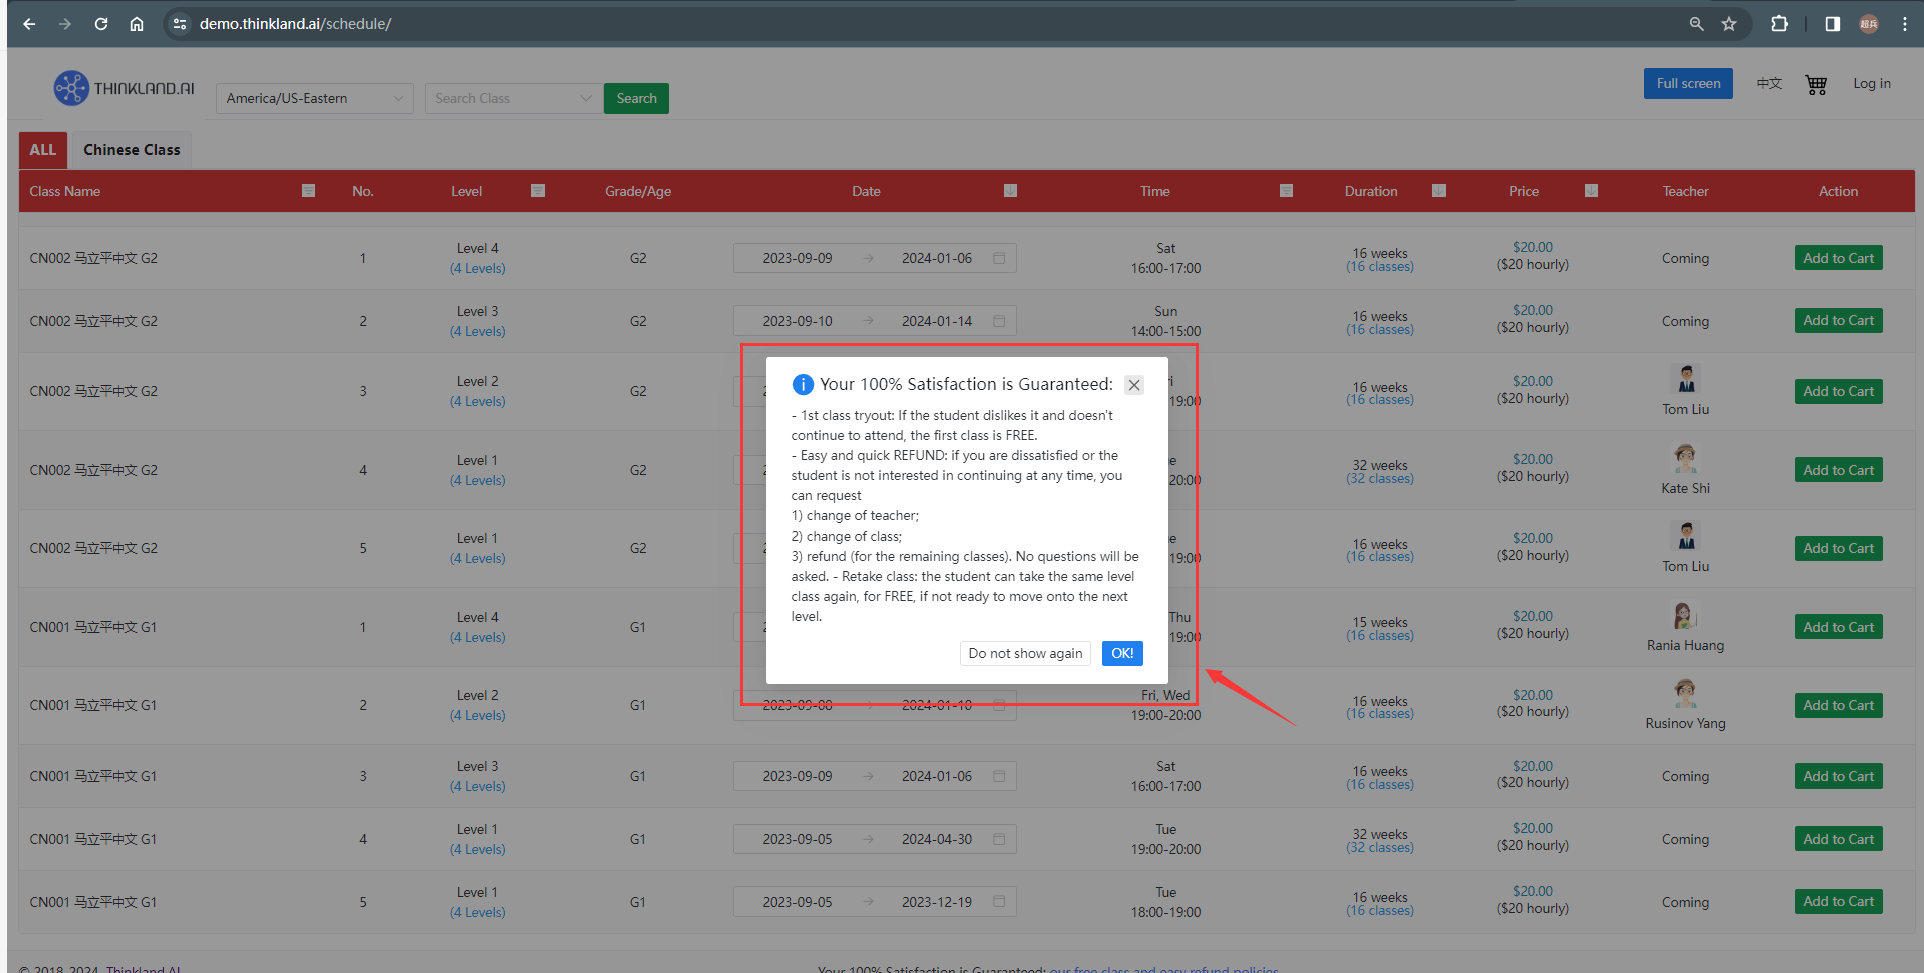Click the Thinkland.AI logo
1924x973 pixels.
[x=124, y=88]
